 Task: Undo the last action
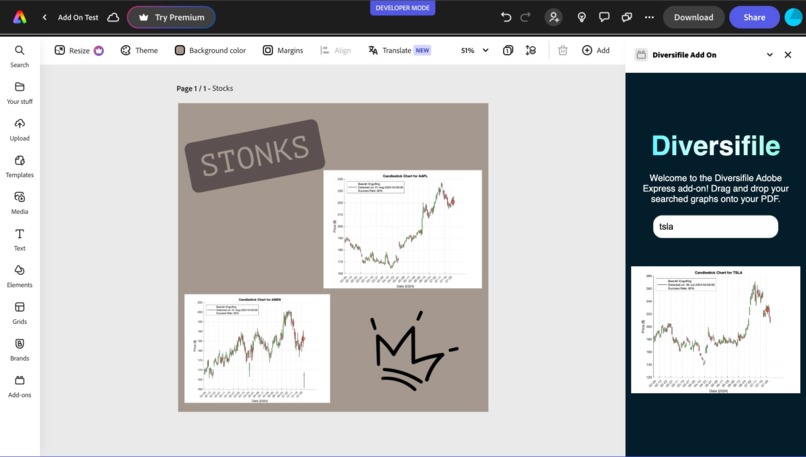pyautogui.click(x=506, y=17)
